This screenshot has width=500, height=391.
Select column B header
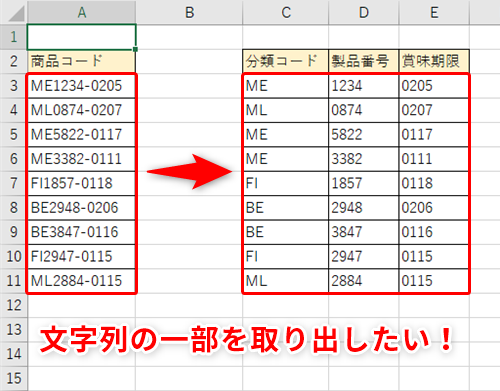[x=189, y=13]
